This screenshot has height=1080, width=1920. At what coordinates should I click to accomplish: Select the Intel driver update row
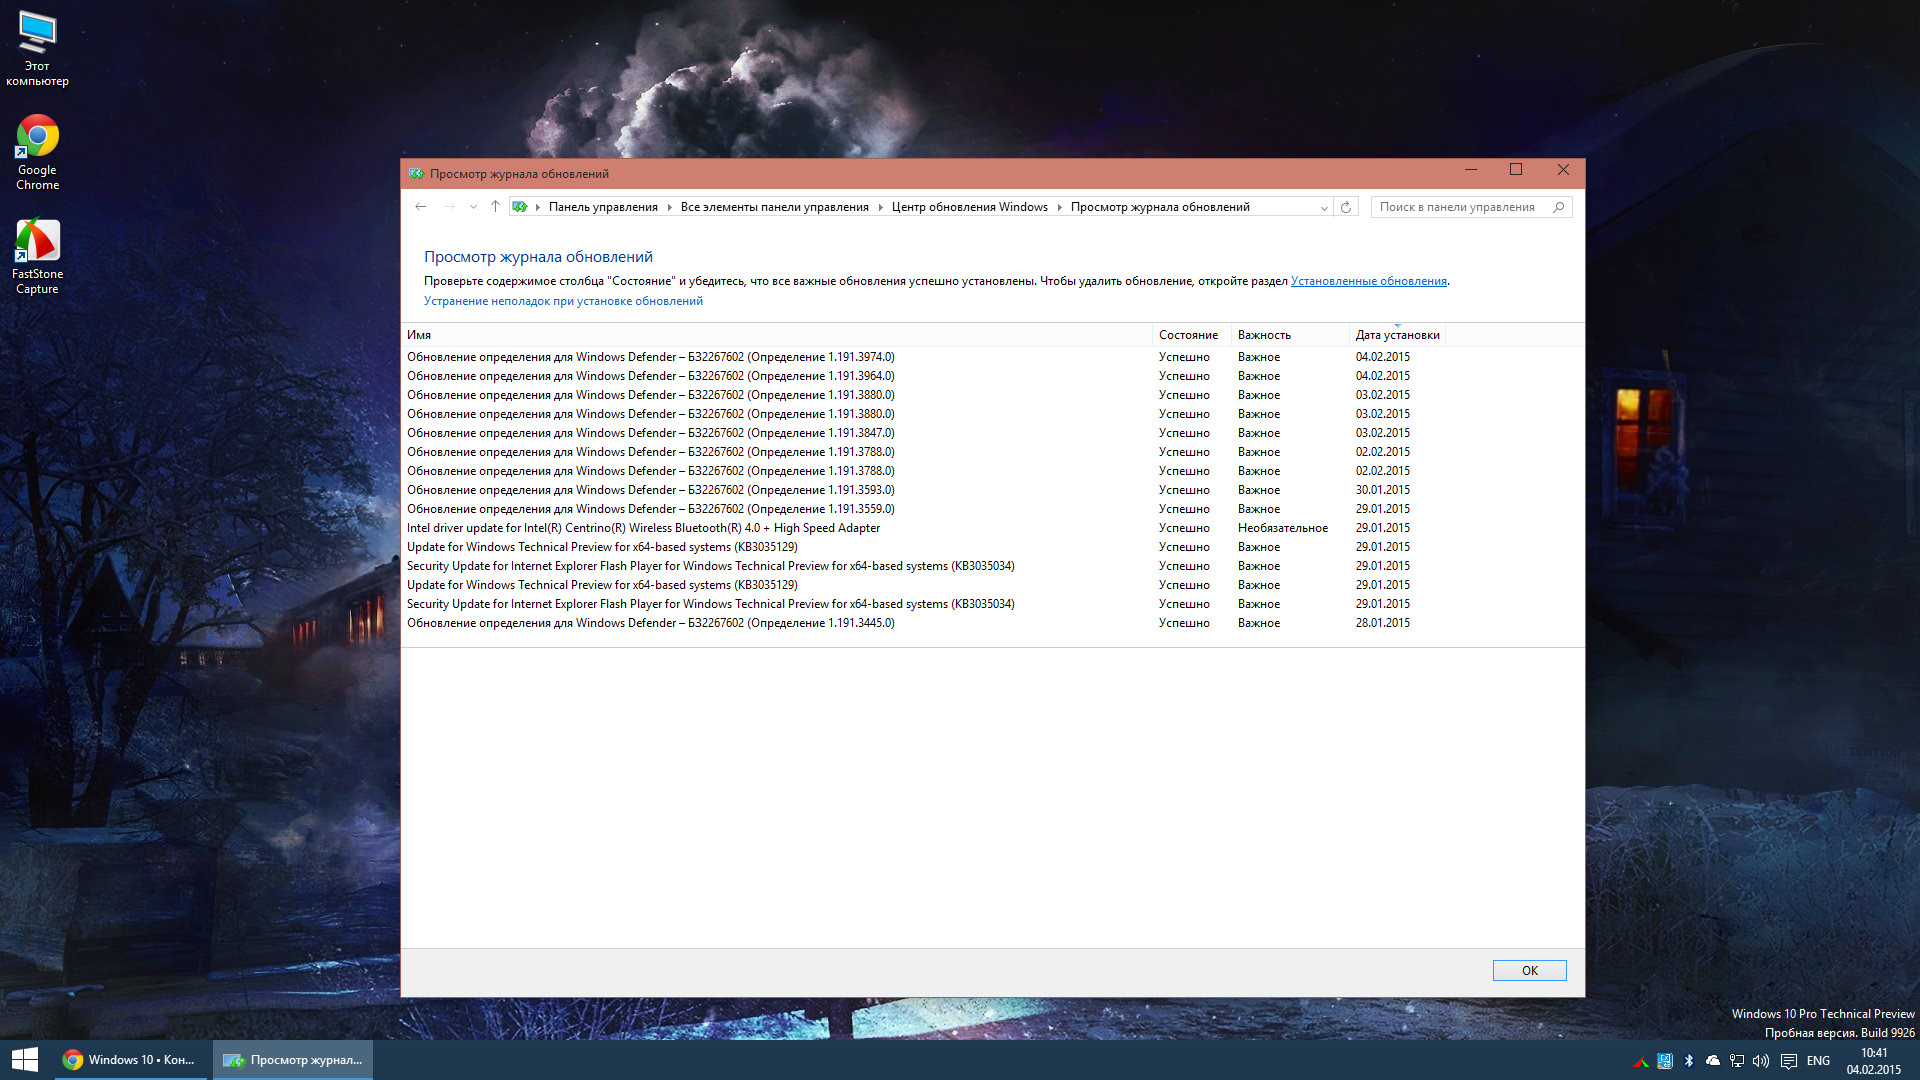click(x=643, y=528)
